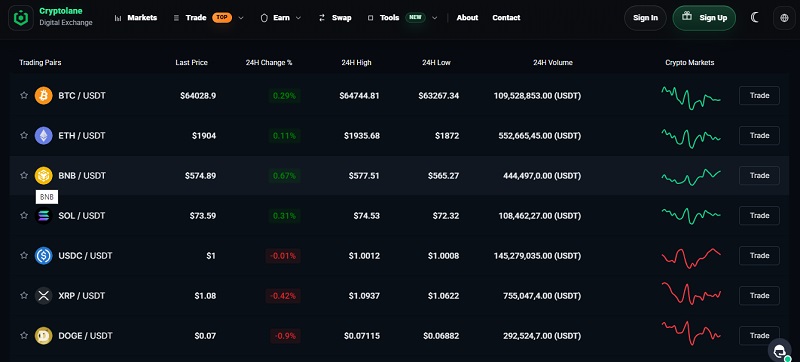
Task: Click the Trading Pairs column header
Action: click(x=40, y=63)
